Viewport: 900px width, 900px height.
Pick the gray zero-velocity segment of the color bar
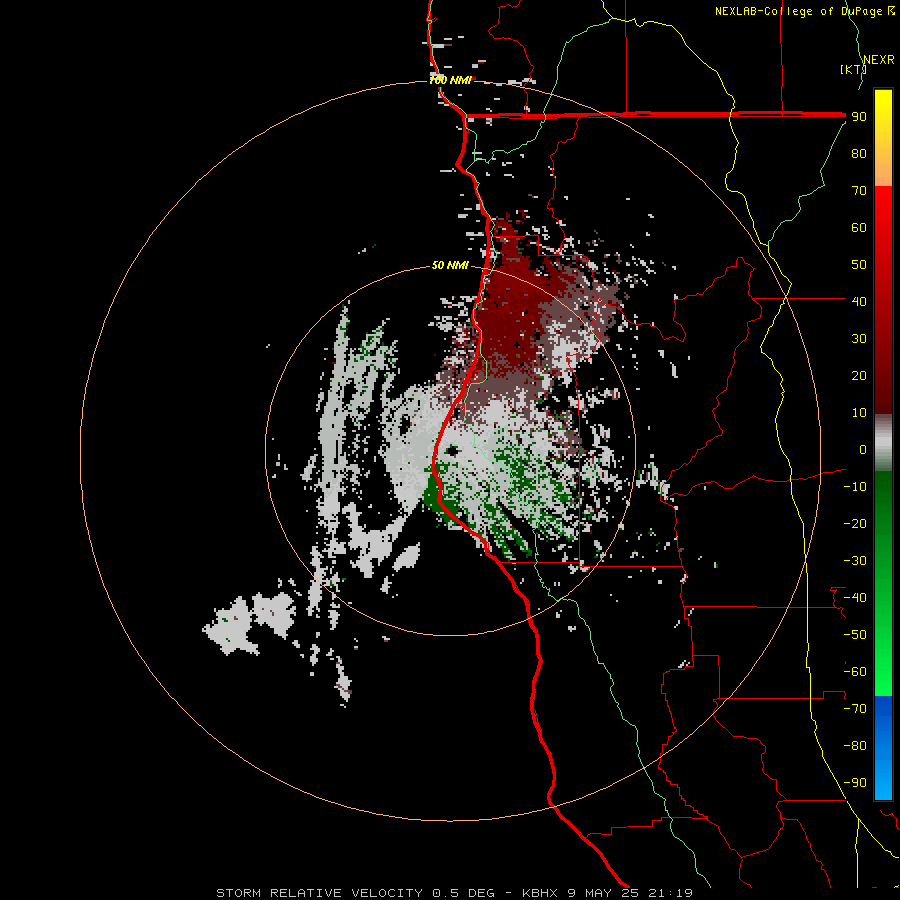point(883,443)
